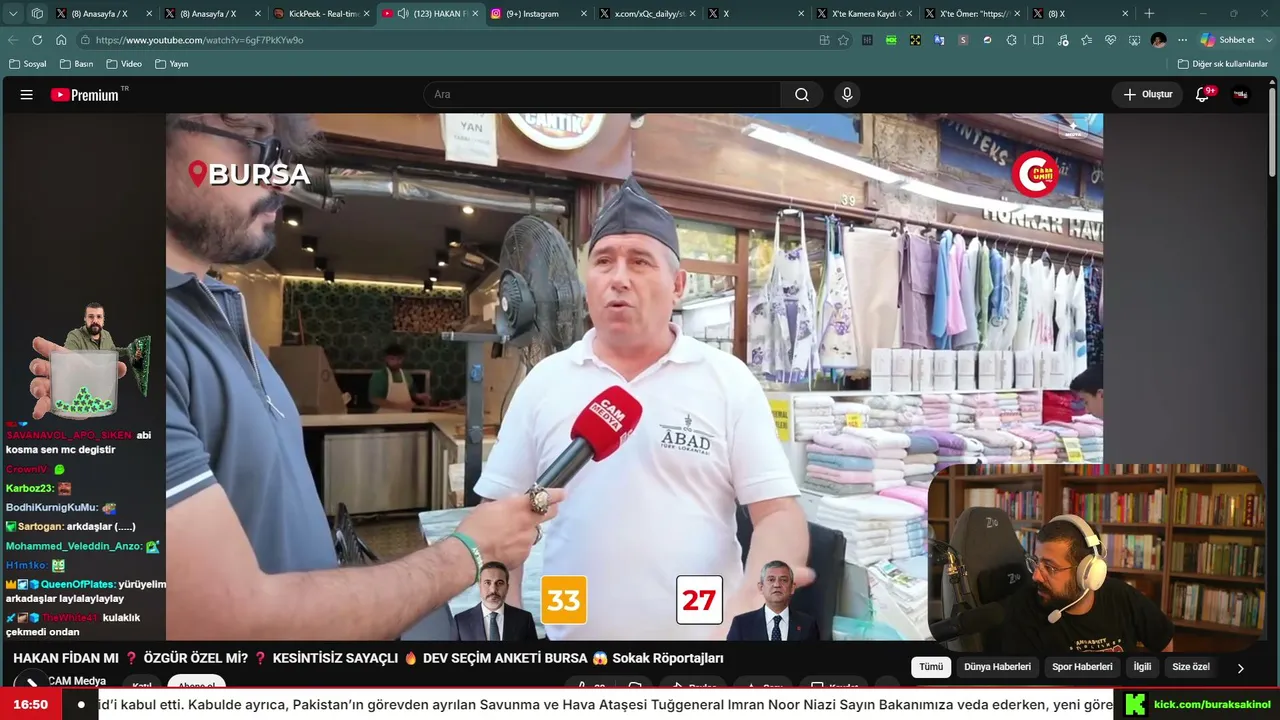Open the screenshot tool toolbar icon
This screenshot has width=1280, height=720.
pos(1134,40)
